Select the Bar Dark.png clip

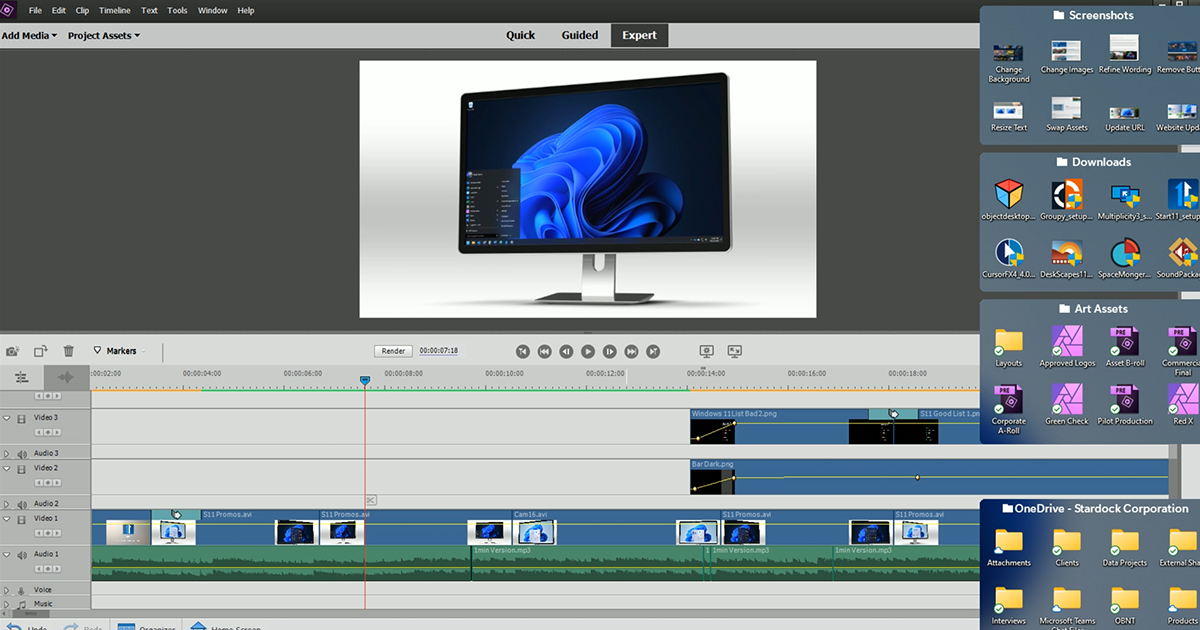click(x=930, y=477)
